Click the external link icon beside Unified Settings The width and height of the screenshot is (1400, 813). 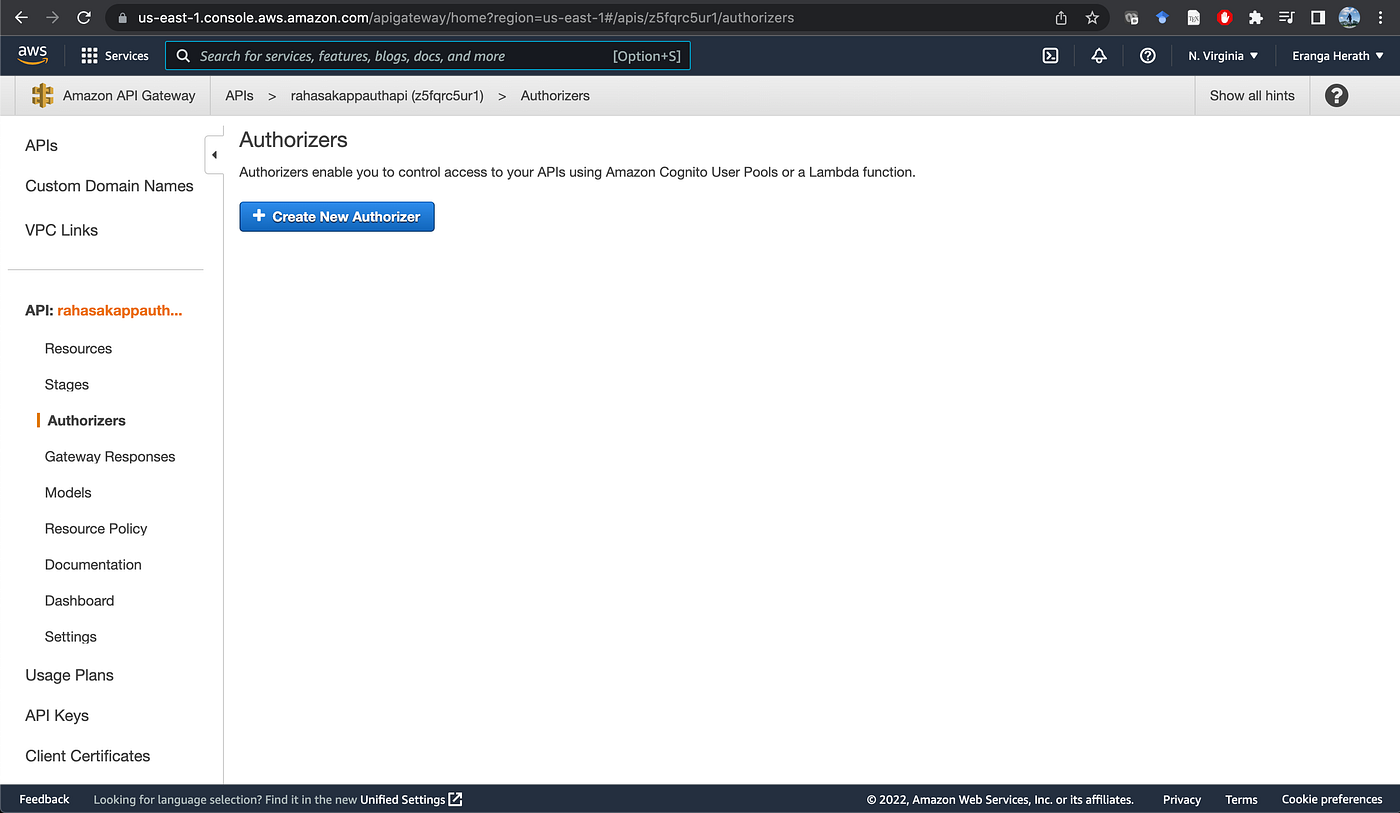pyautogui.click(x=455, y=799)
